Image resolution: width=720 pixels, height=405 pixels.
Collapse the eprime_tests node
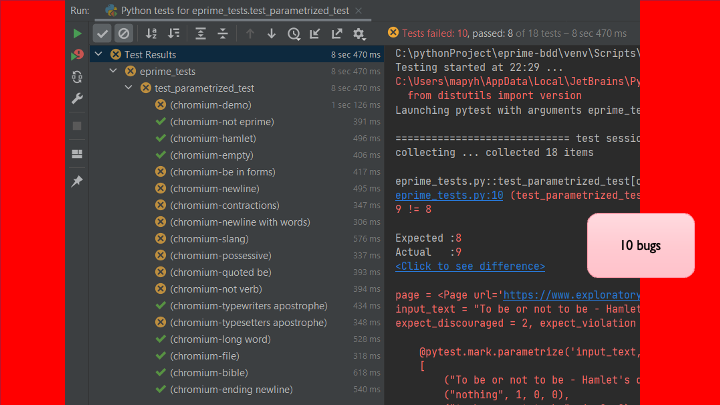tap(113, 71)
